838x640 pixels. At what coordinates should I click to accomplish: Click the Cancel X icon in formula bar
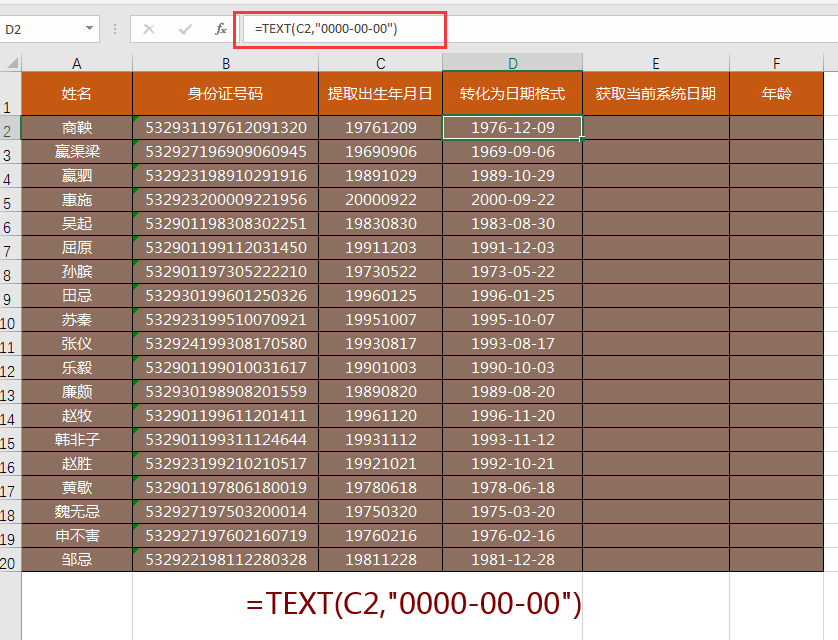(x=149, y=29)
